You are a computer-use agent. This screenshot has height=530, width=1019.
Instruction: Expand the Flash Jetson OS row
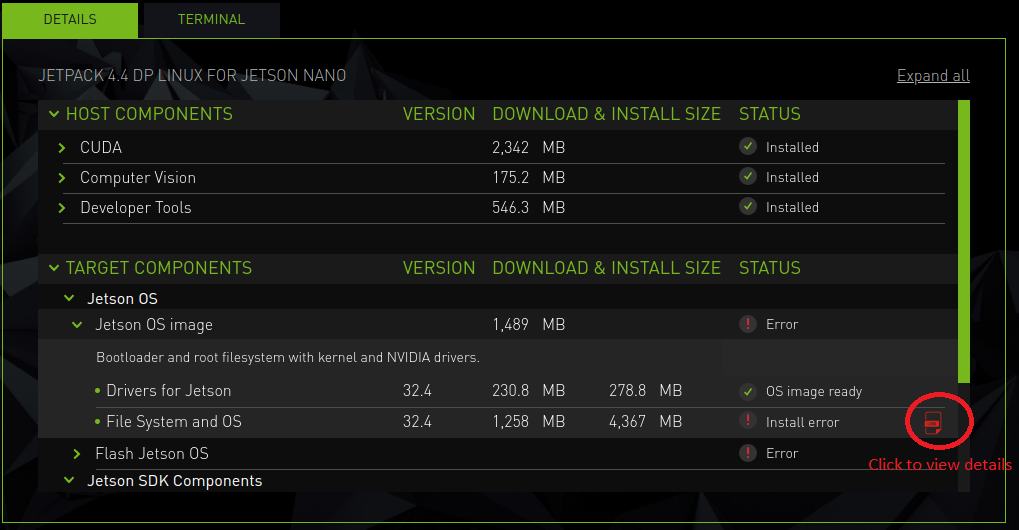point(77,454)
